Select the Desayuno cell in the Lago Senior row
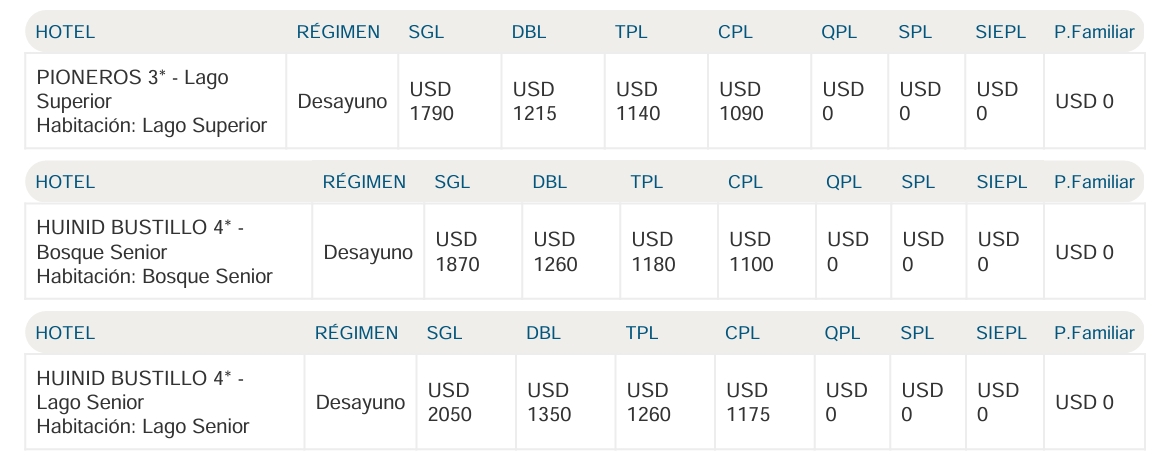This screenshot has width=1172, height=461. click(x=361, y=402)
